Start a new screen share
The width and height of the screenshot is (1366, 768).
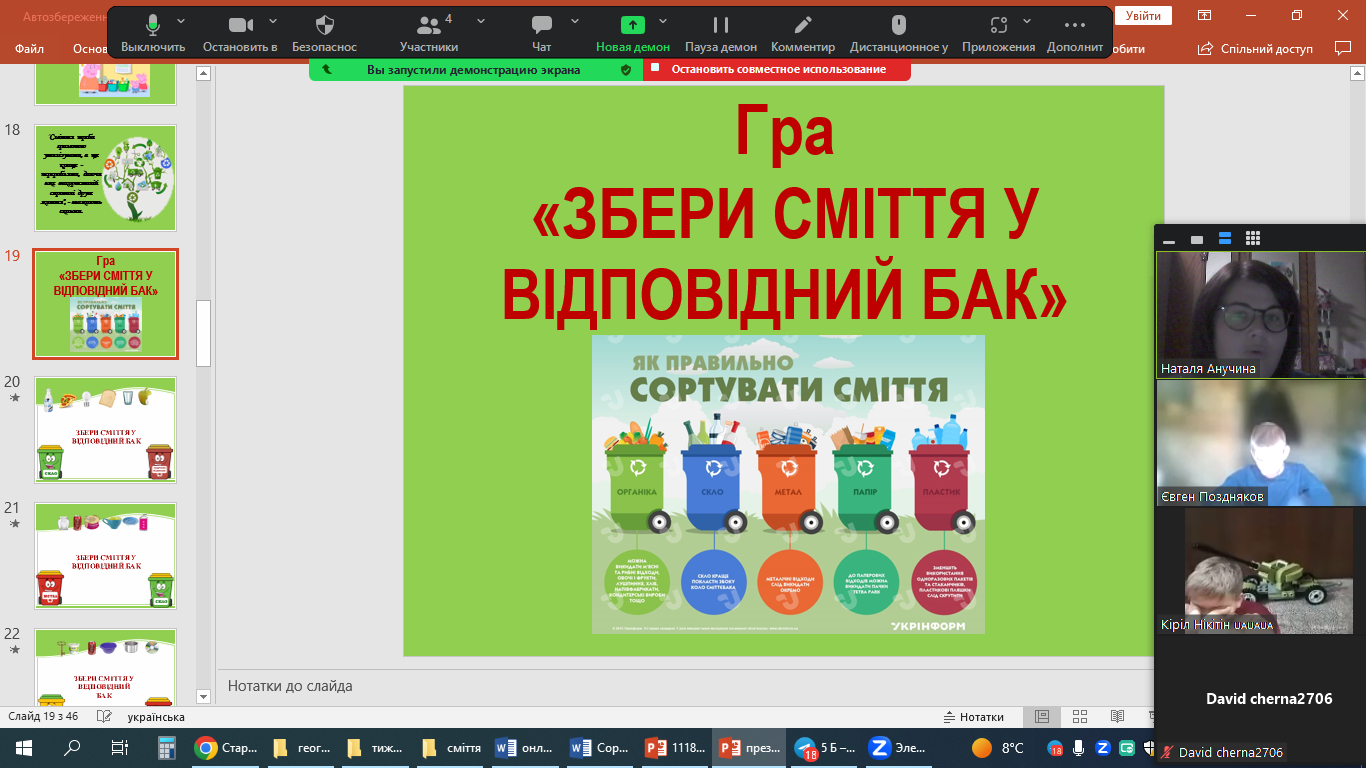[633, 33]
